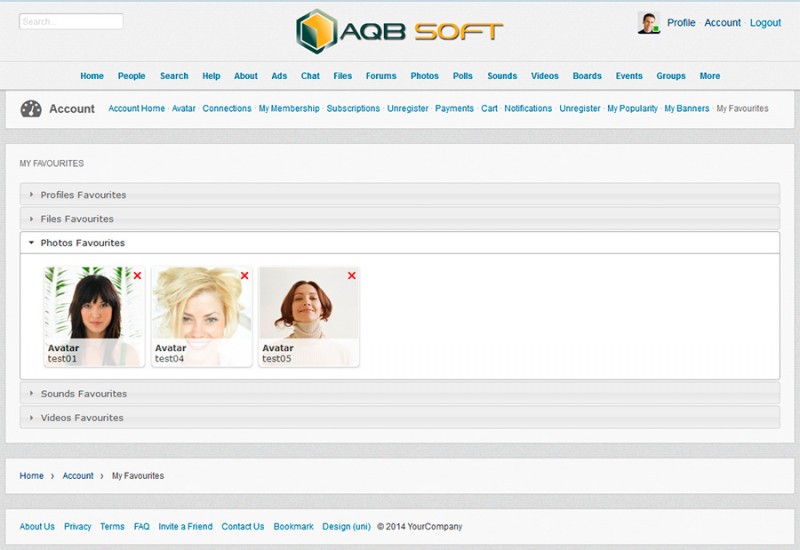Open Cart account submenu
Image resolution: width=800 pixels, height=550 pixels.
click(489, 108)
